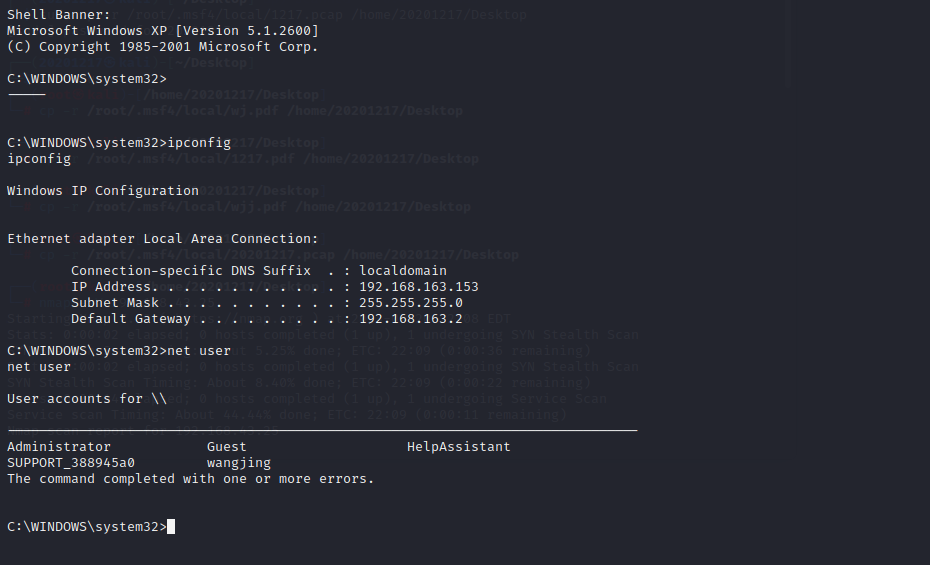Click the ipconfig command after the prompt
This screenshot has height=565, width=930.
tap(199, 143)
